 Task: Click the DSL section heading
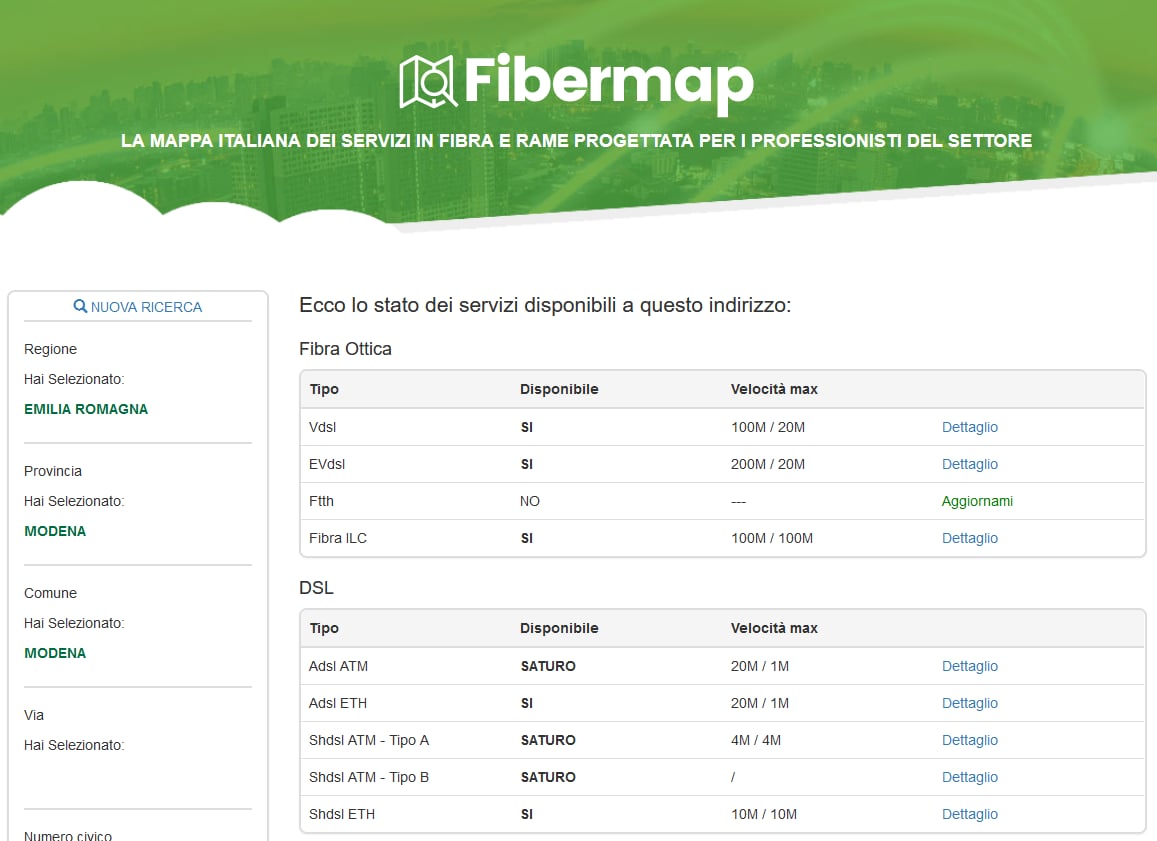click(x=317, y=588)
